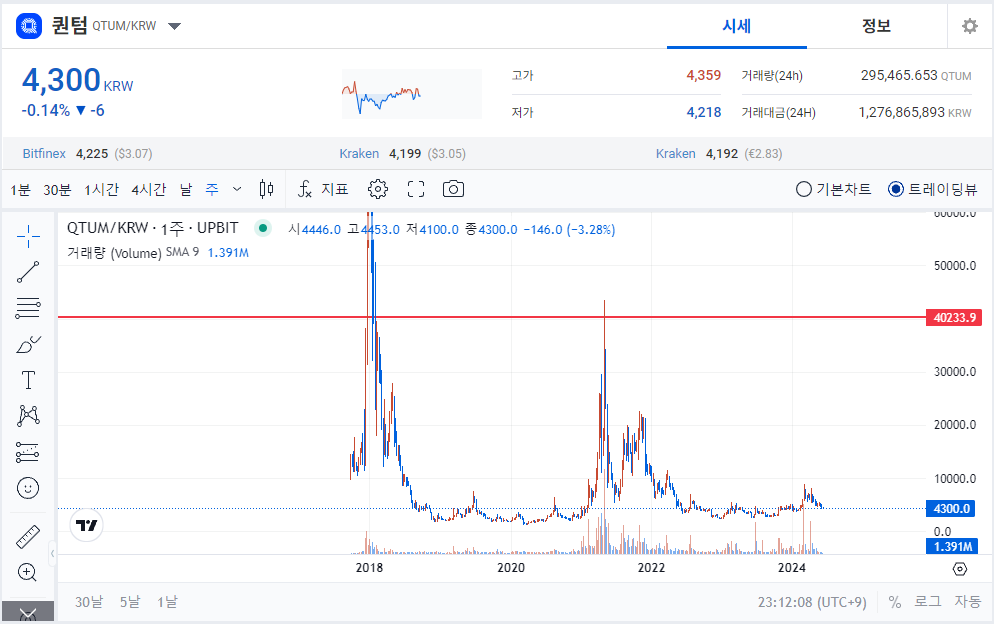Toggle percent scale mode
The height and width of the screenshot is (624, 994).
[x=894, y=602]
